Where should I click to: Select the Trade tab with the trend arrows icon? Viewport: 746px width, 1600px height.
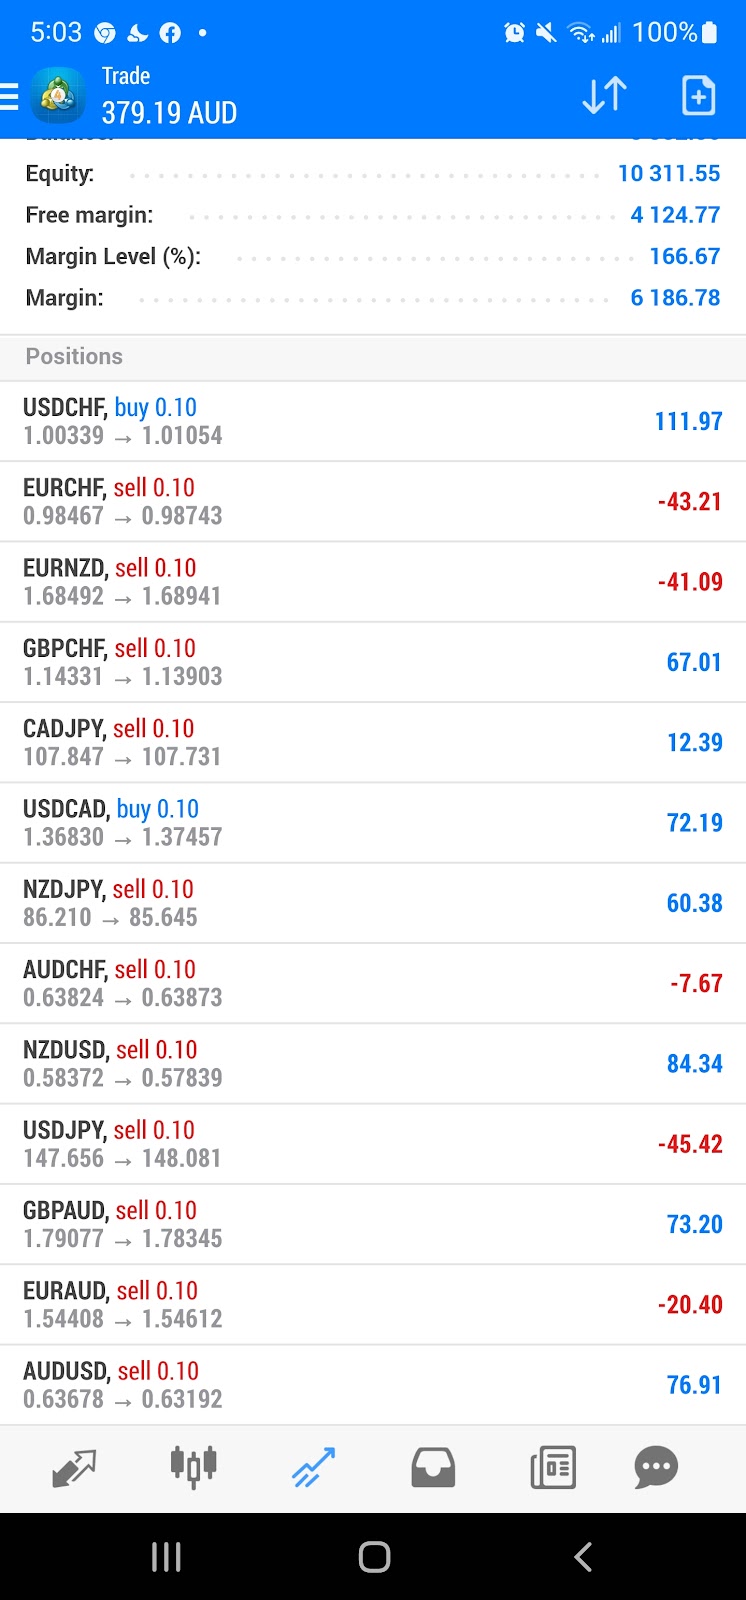coord(313,1468)
